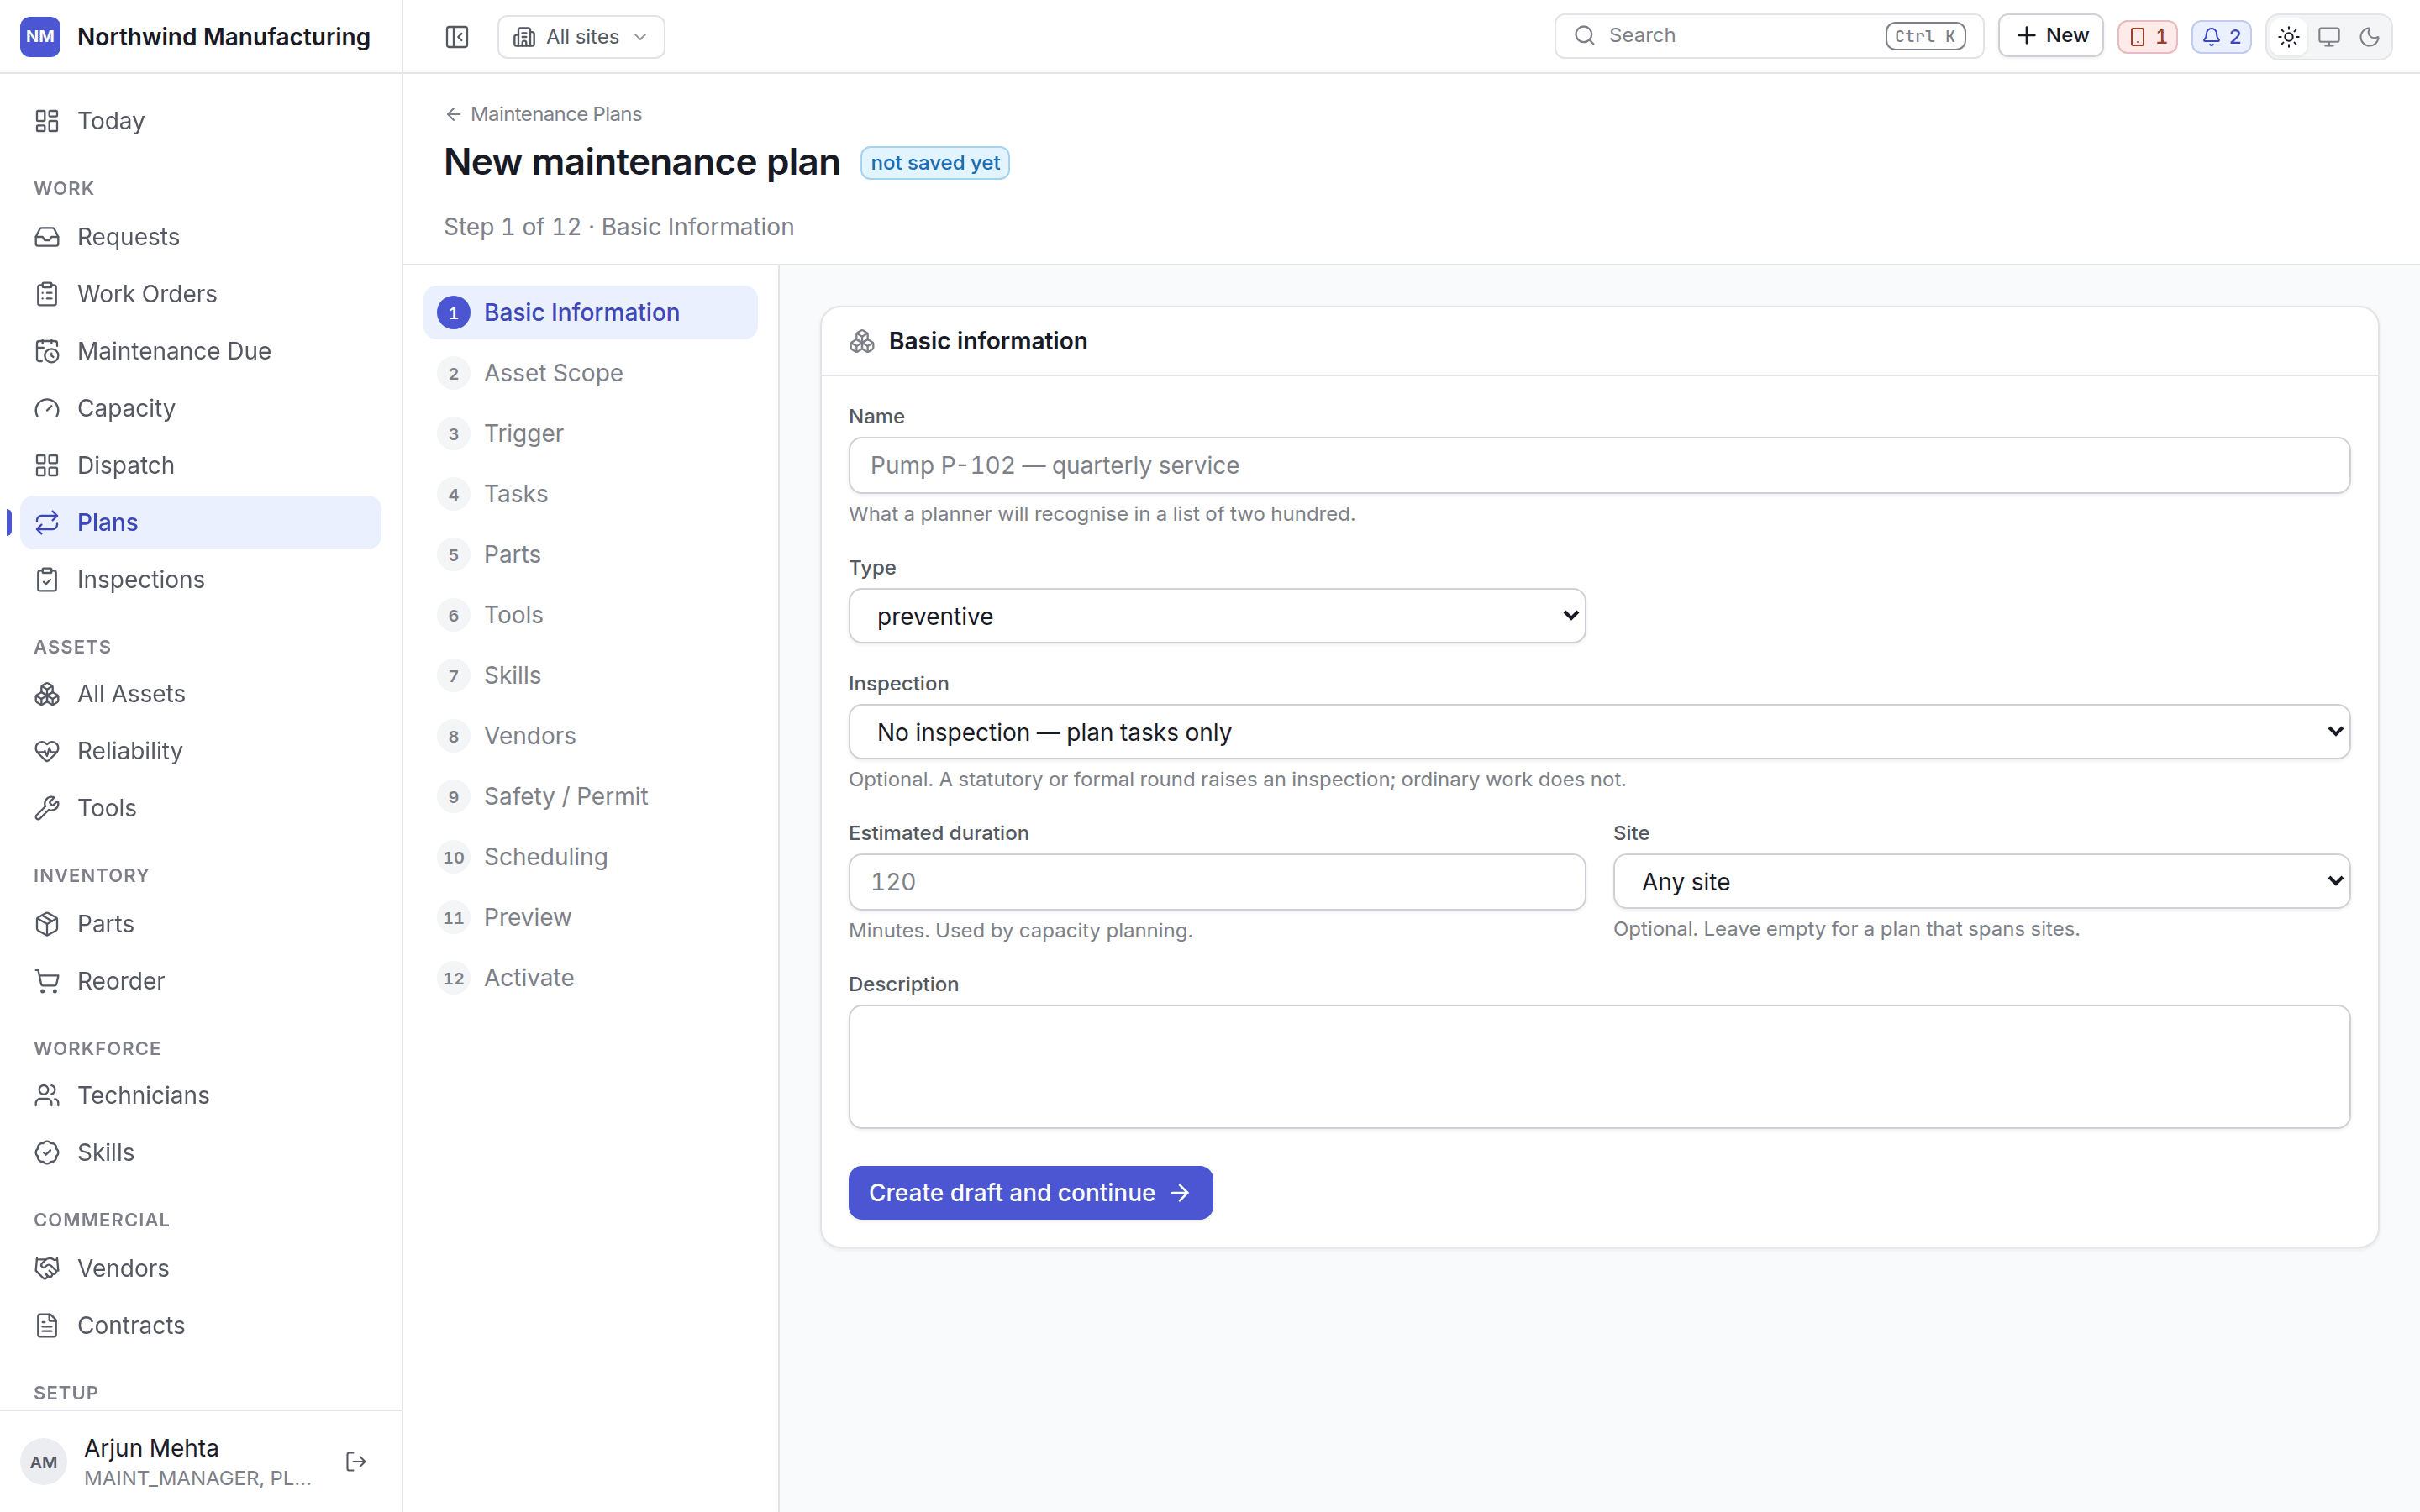This screenshot has width=2420, height=1512.
Task: Select step 10 Scheduling
Action: tap(590, 857)
